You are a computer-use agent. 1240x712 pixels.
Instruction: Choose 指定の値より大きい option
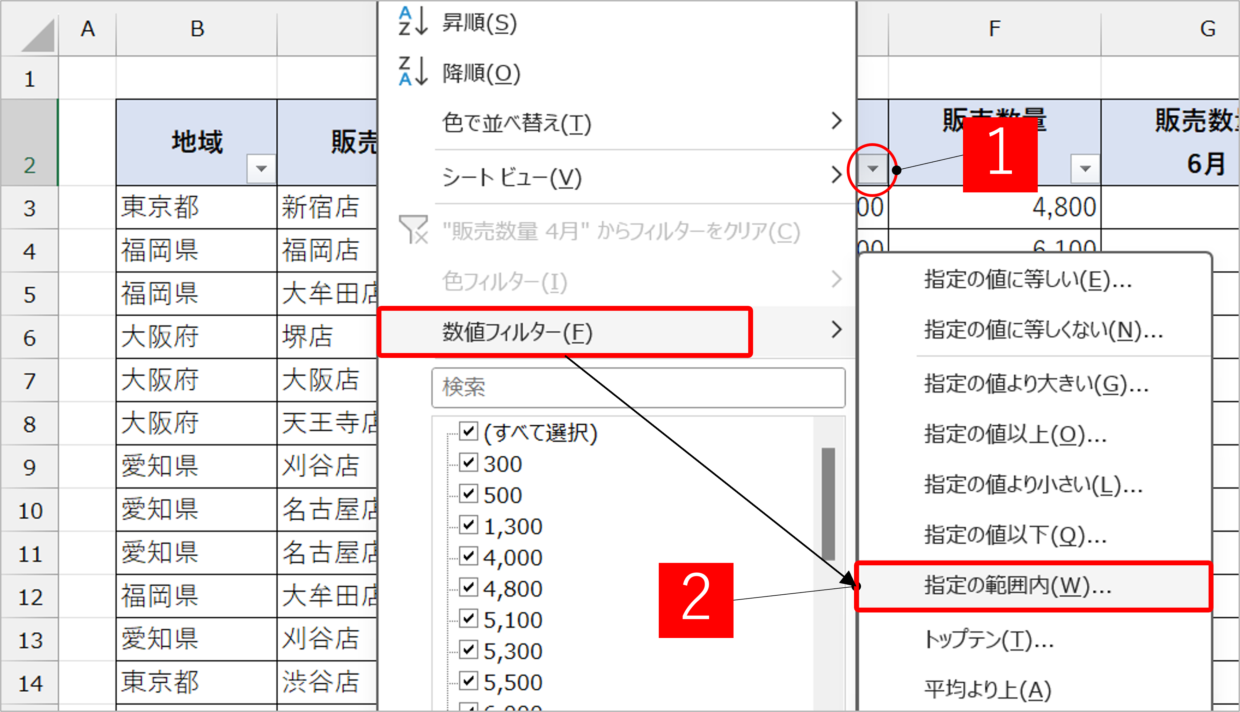1035,384
